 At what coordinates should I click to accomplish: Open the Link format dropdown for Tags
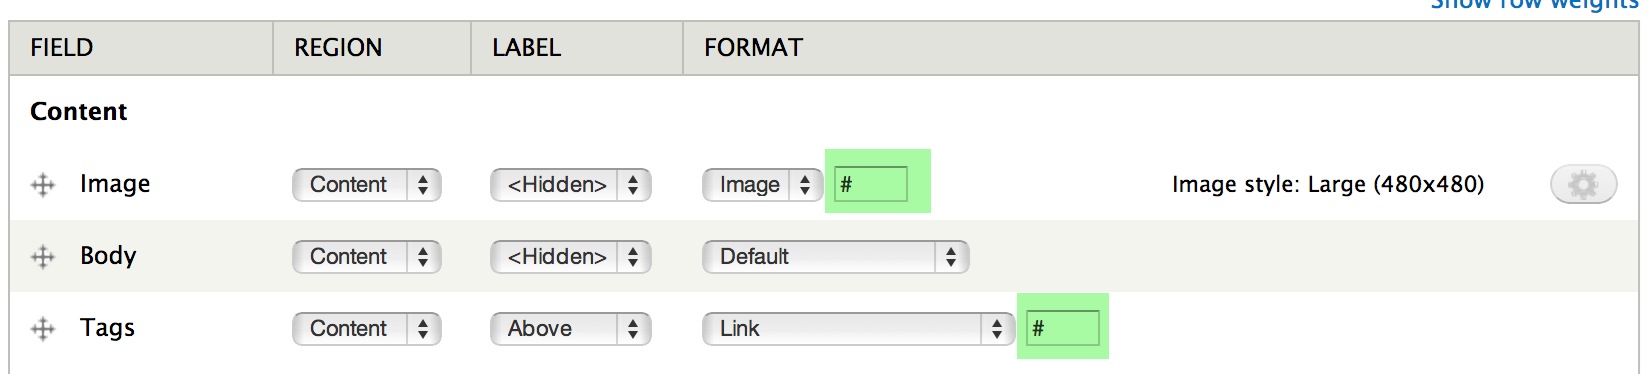pos(858,329)
